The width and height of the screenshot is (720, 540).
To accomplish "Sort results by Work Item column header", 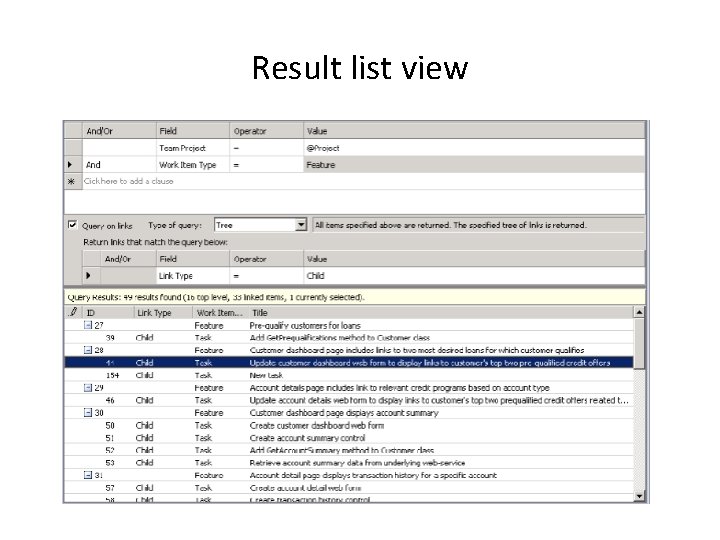I will pos(220,312).
